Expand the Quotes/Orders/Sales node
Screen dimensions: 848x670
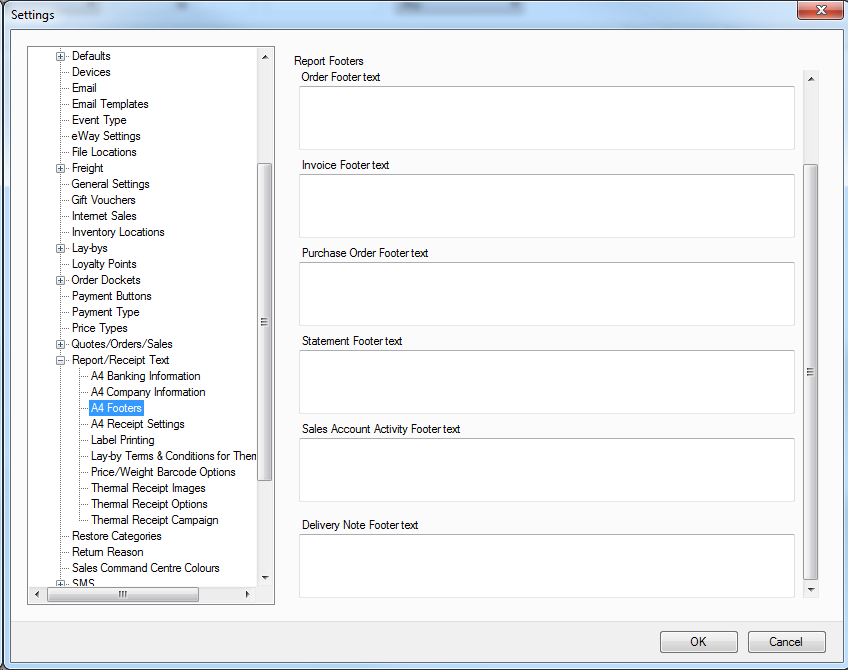pyautogui.click(x=60, y=344)
